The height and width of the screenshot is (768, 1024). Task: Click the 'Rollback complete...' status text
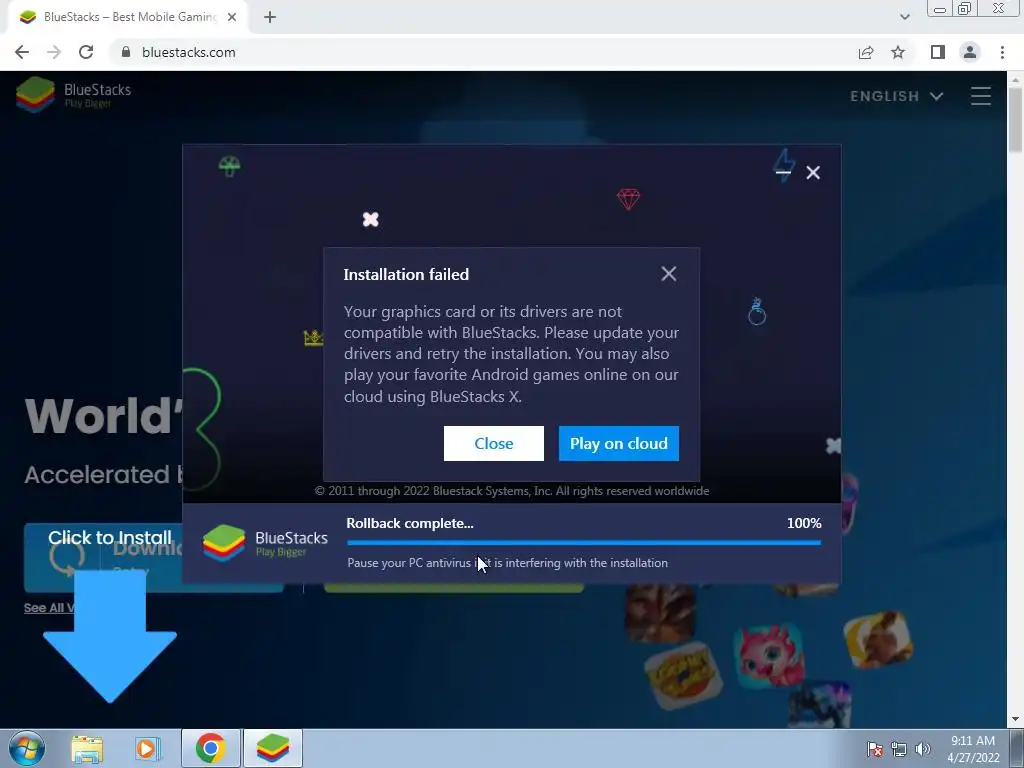click(410, 523)
